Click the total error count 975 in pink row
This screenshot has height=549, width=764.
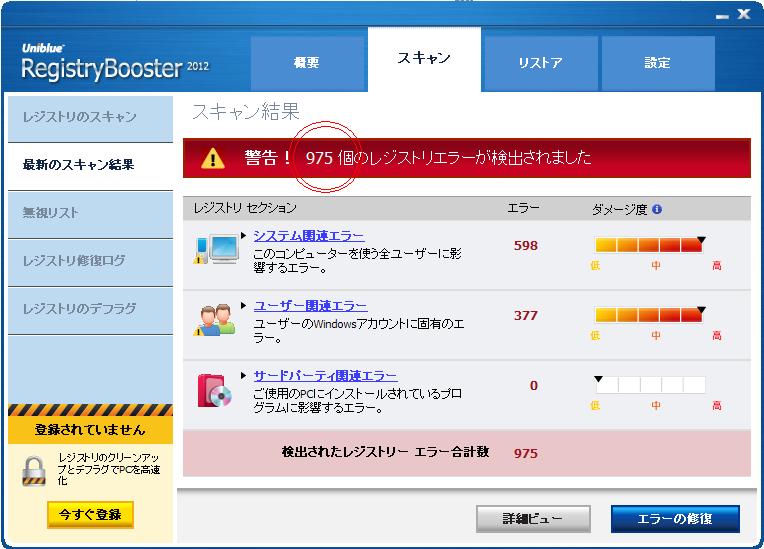coord(526,454)
